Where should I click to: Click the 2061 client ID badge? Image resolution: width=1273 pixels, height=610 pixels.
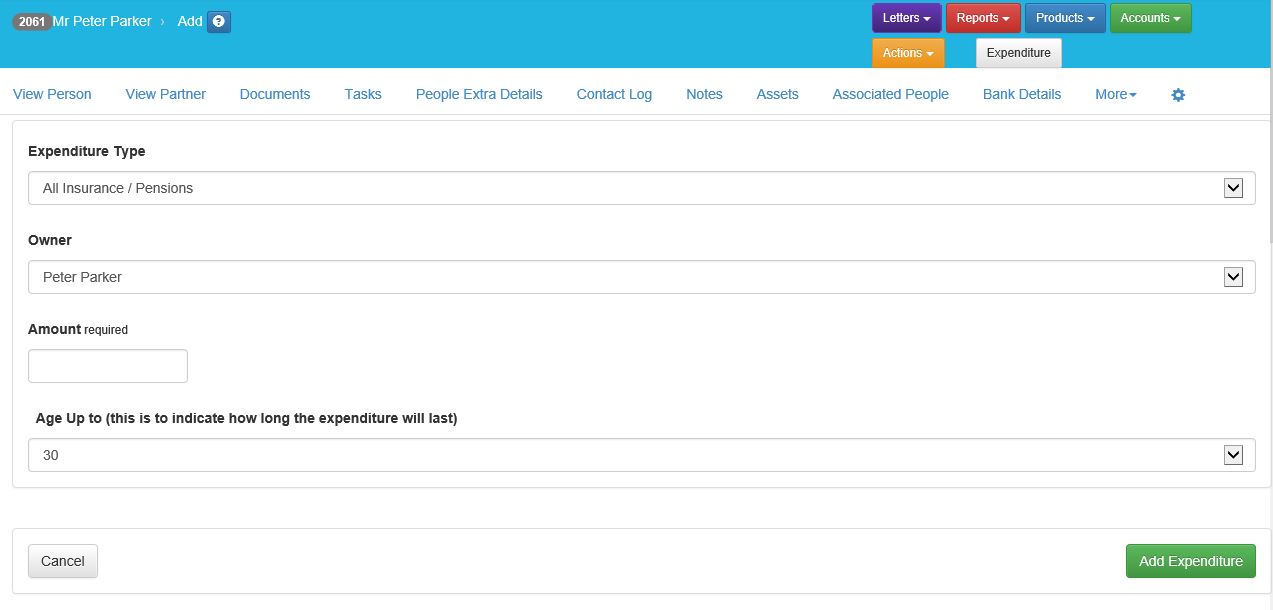click(32, 21)
